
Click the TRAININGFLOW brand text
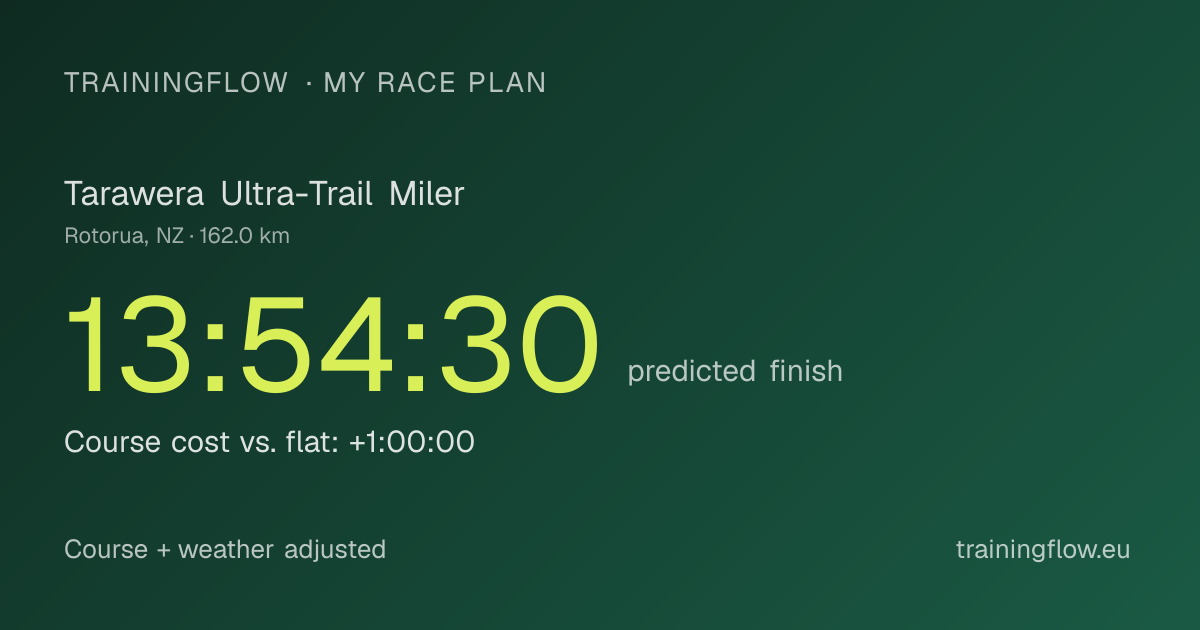click(x=176, y=83)
